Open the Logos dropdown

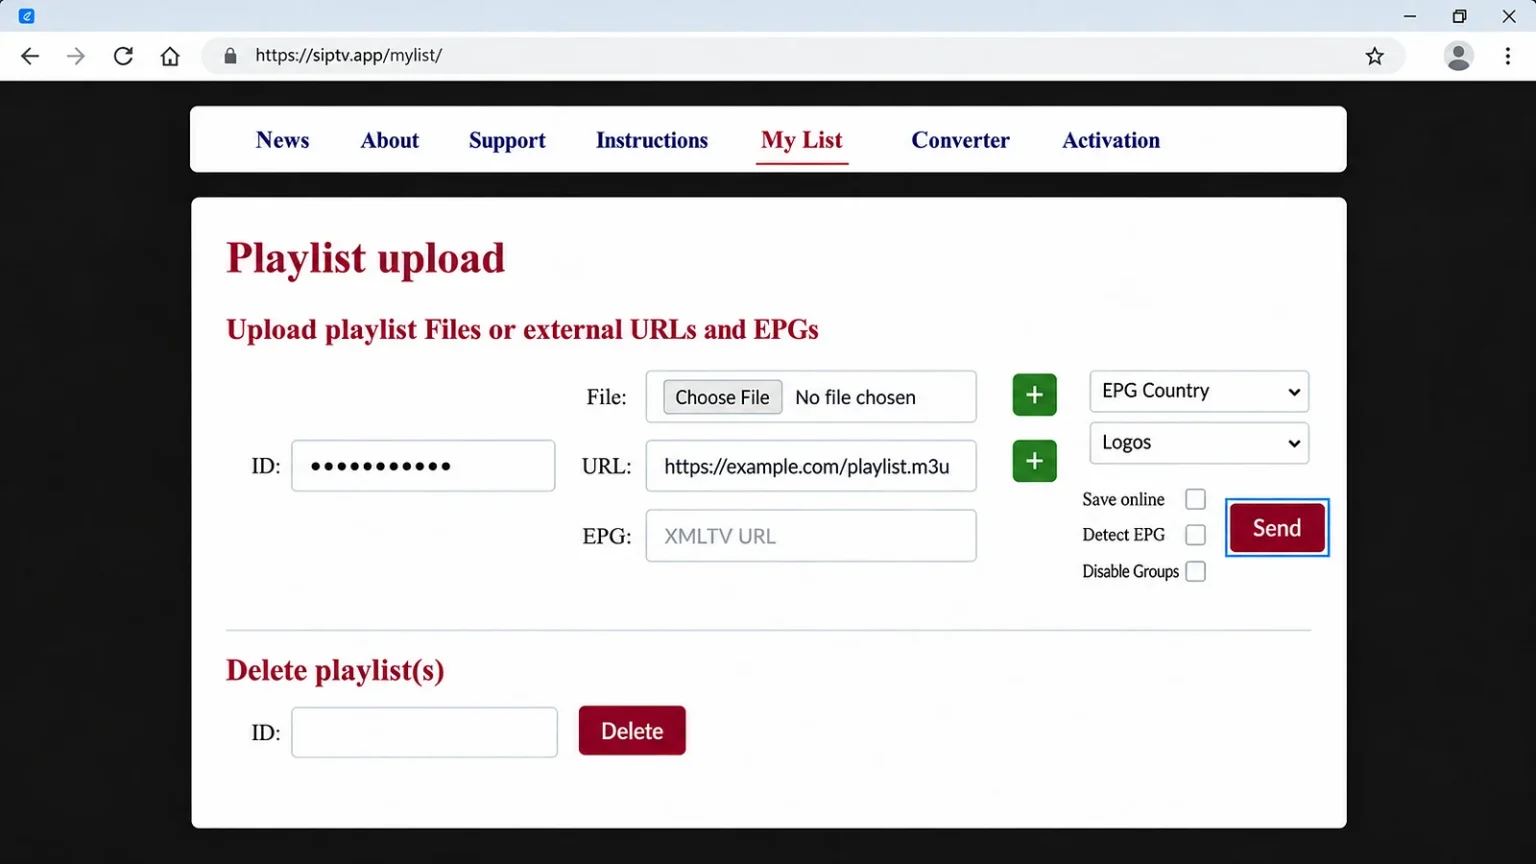[1199, 443]
